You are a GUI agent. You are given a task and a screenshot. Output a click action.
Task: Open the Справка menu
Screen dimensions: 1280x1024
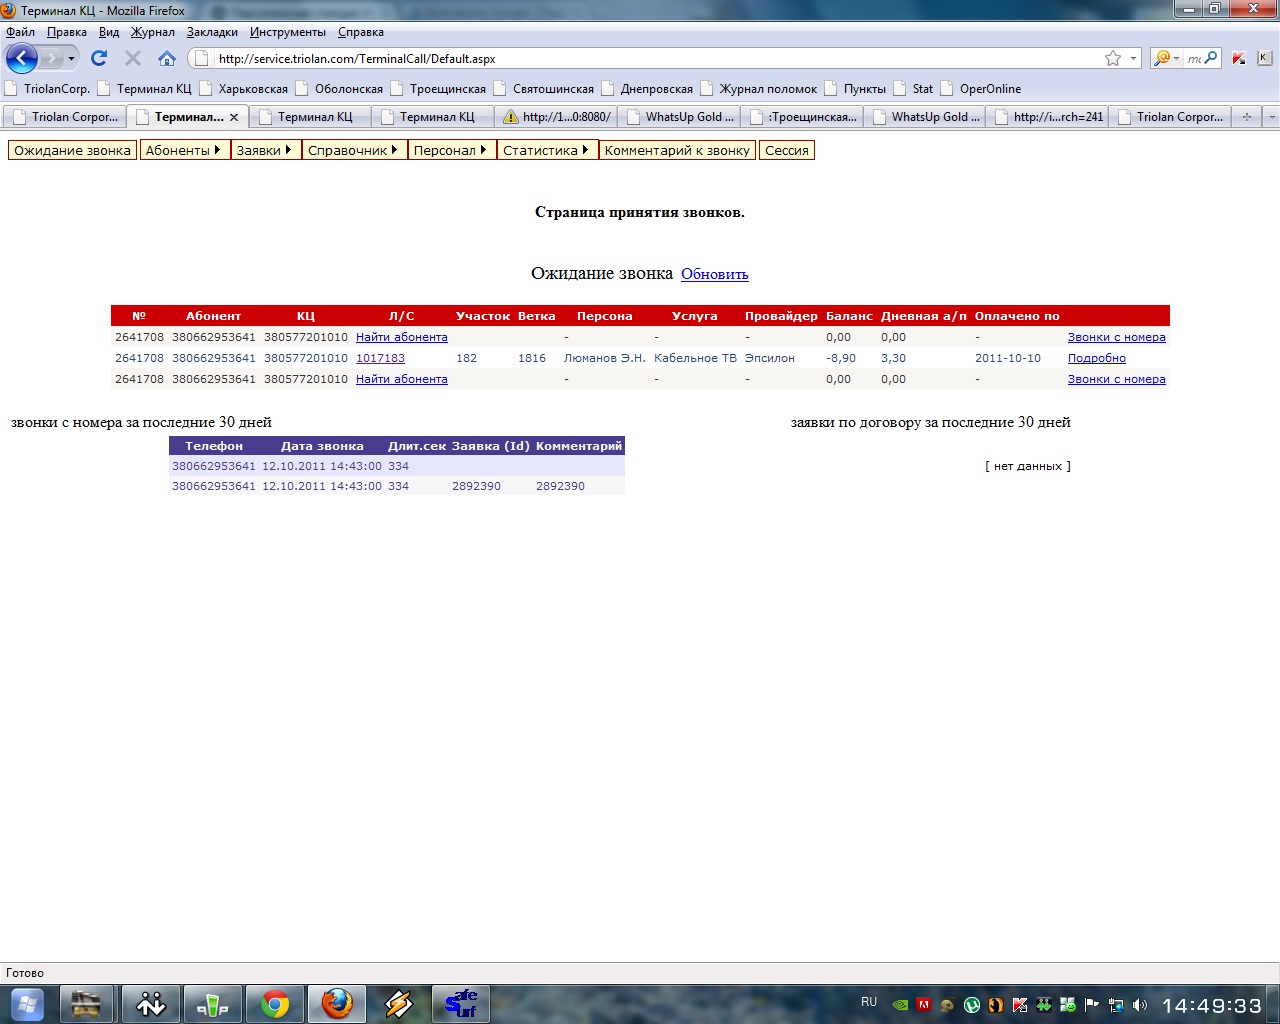361,32
